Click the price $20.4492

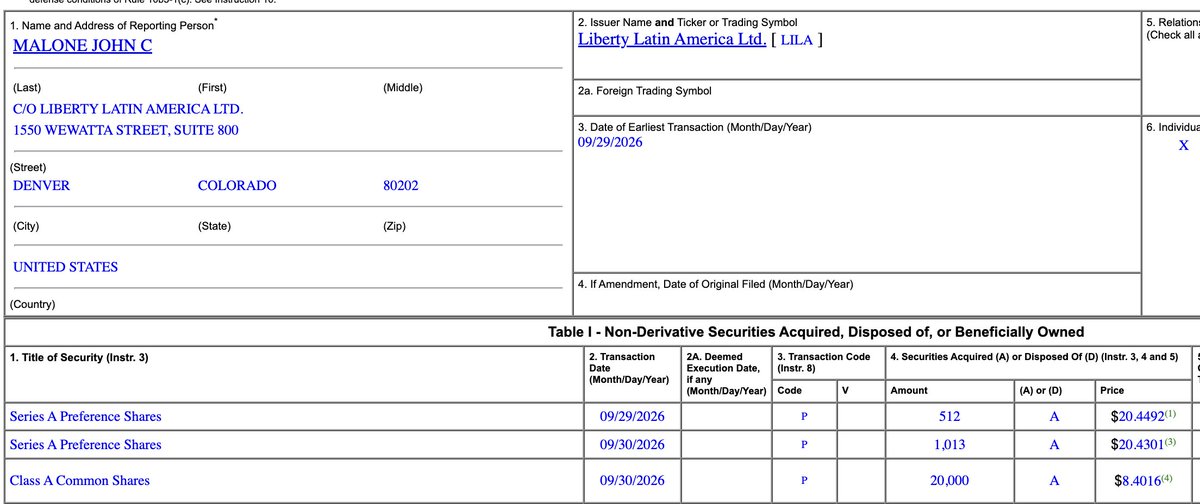pos(1137,416)
